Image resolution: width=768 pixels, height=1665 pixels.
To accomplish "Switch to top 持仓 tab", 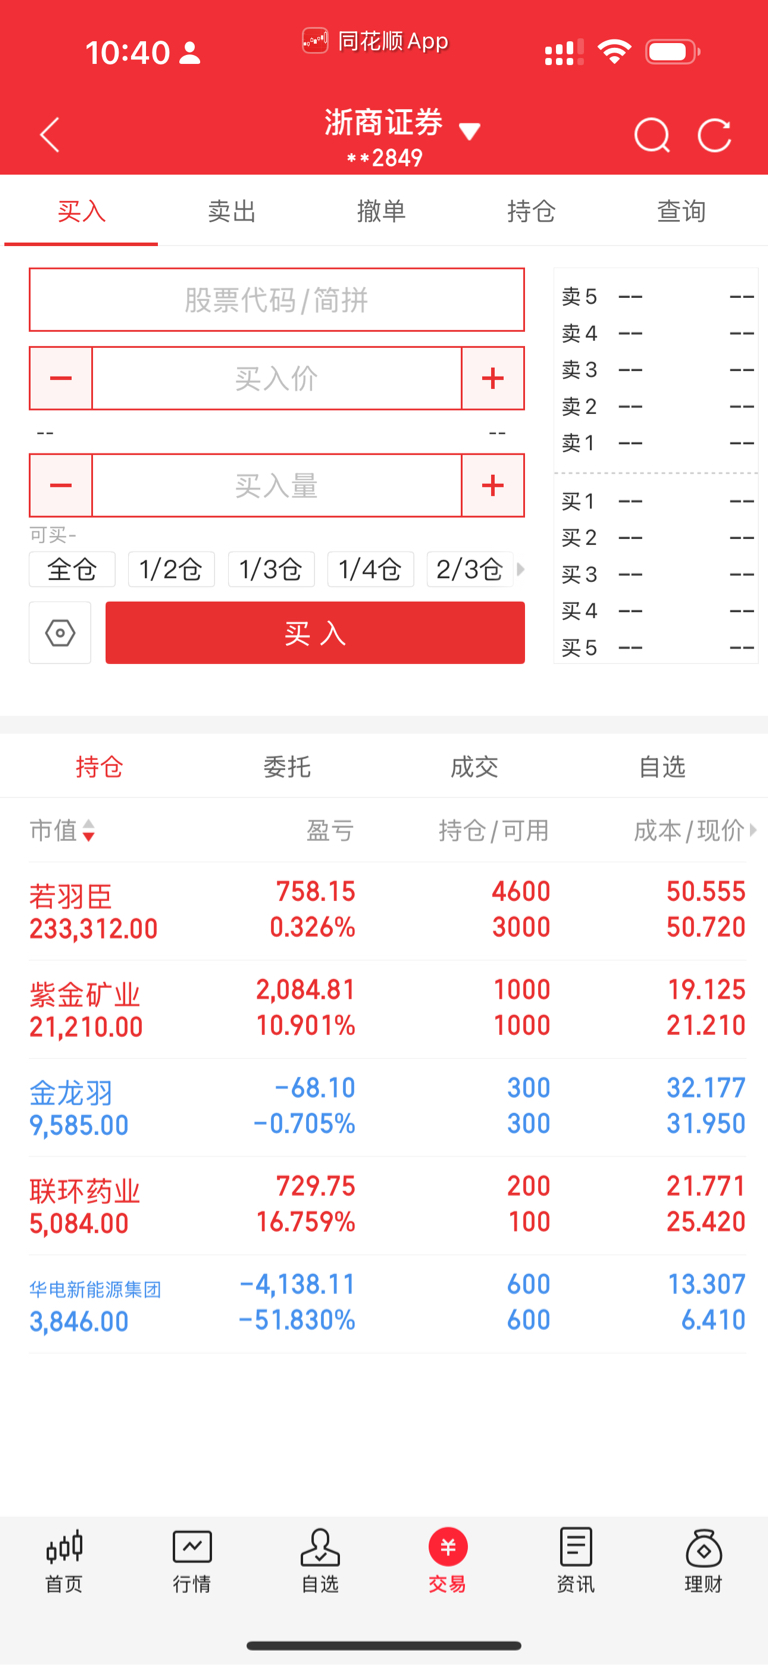I will tap(531, 211).
